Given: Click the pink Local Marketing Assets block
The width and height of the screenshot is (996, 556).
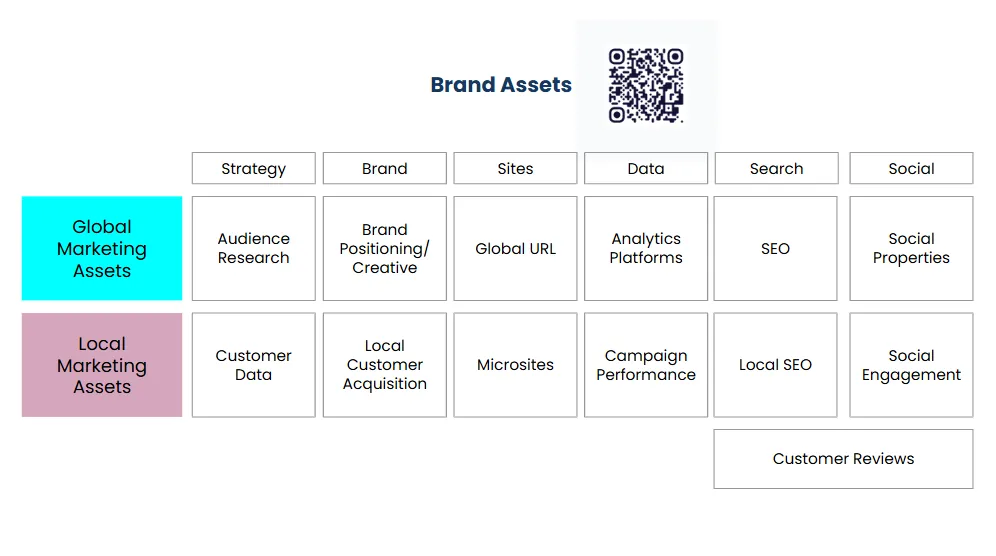Looking at the screenshot, I should click(102, 365).
